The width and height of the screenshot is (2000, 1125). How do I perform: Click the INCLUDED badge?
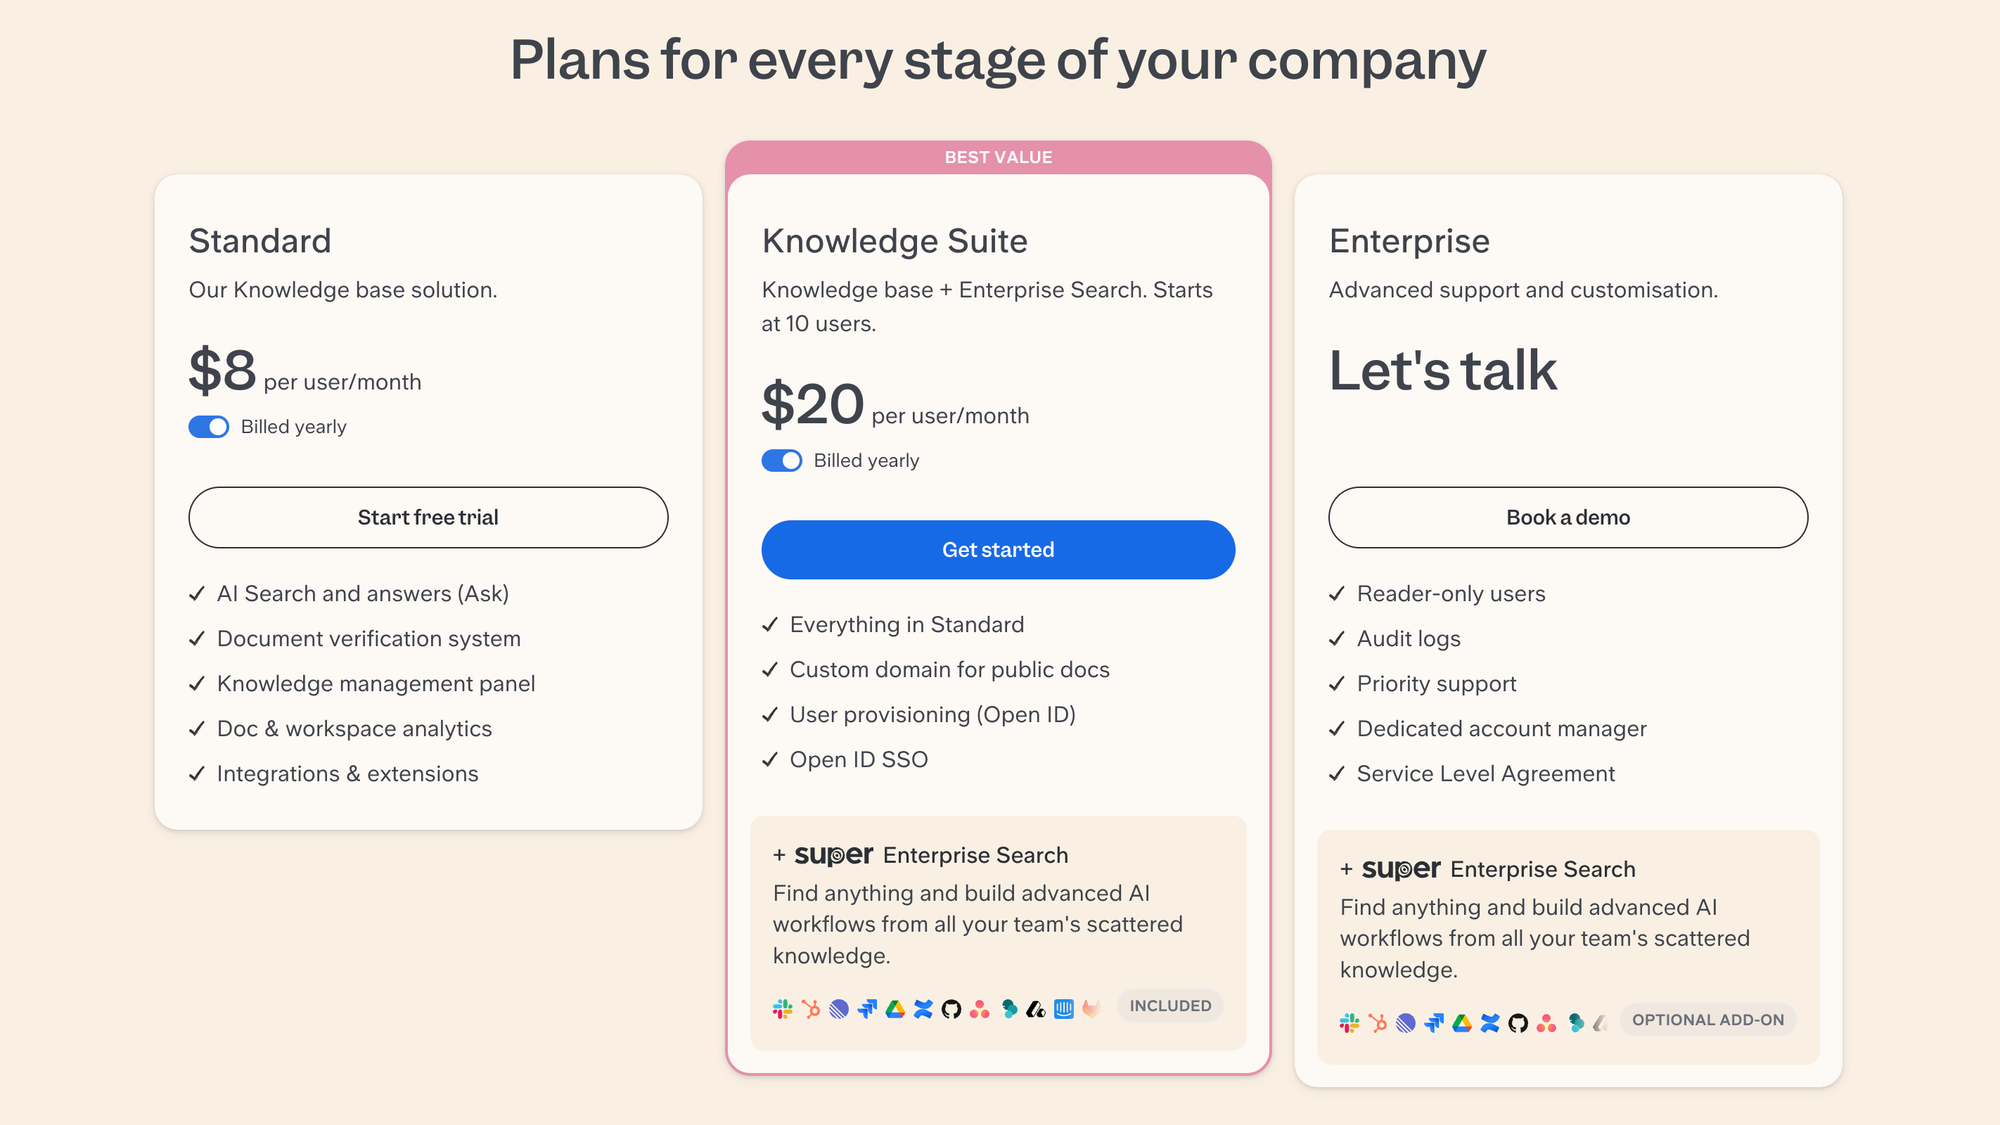[1170, 1006]
